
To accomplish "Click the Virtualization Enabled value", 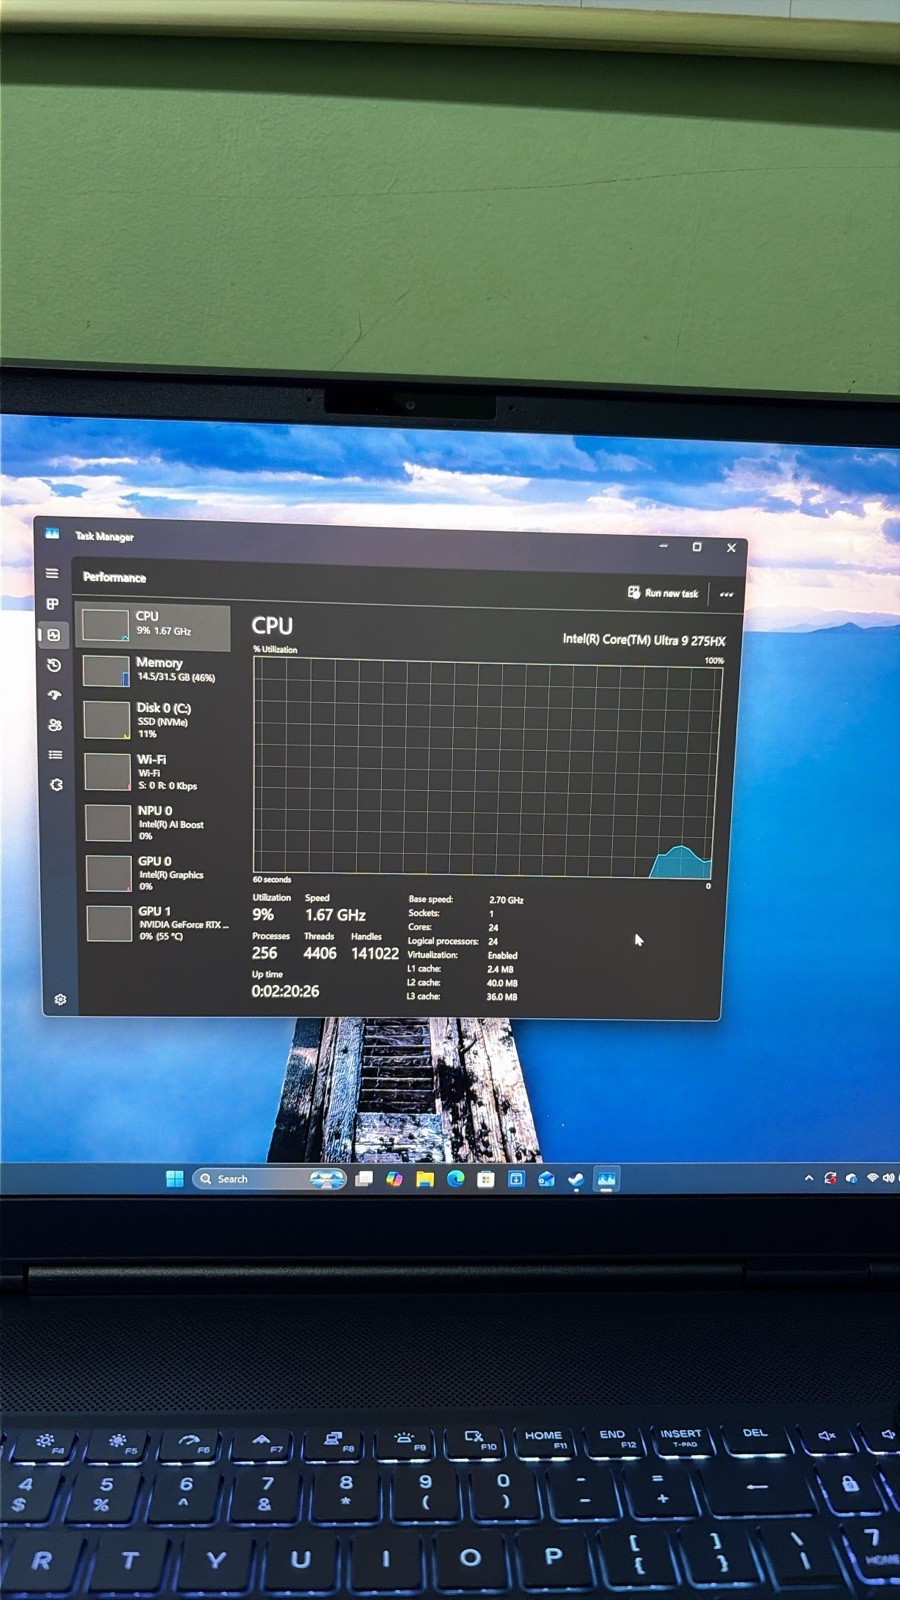I will pyautogui.click(x=502, y=956).
